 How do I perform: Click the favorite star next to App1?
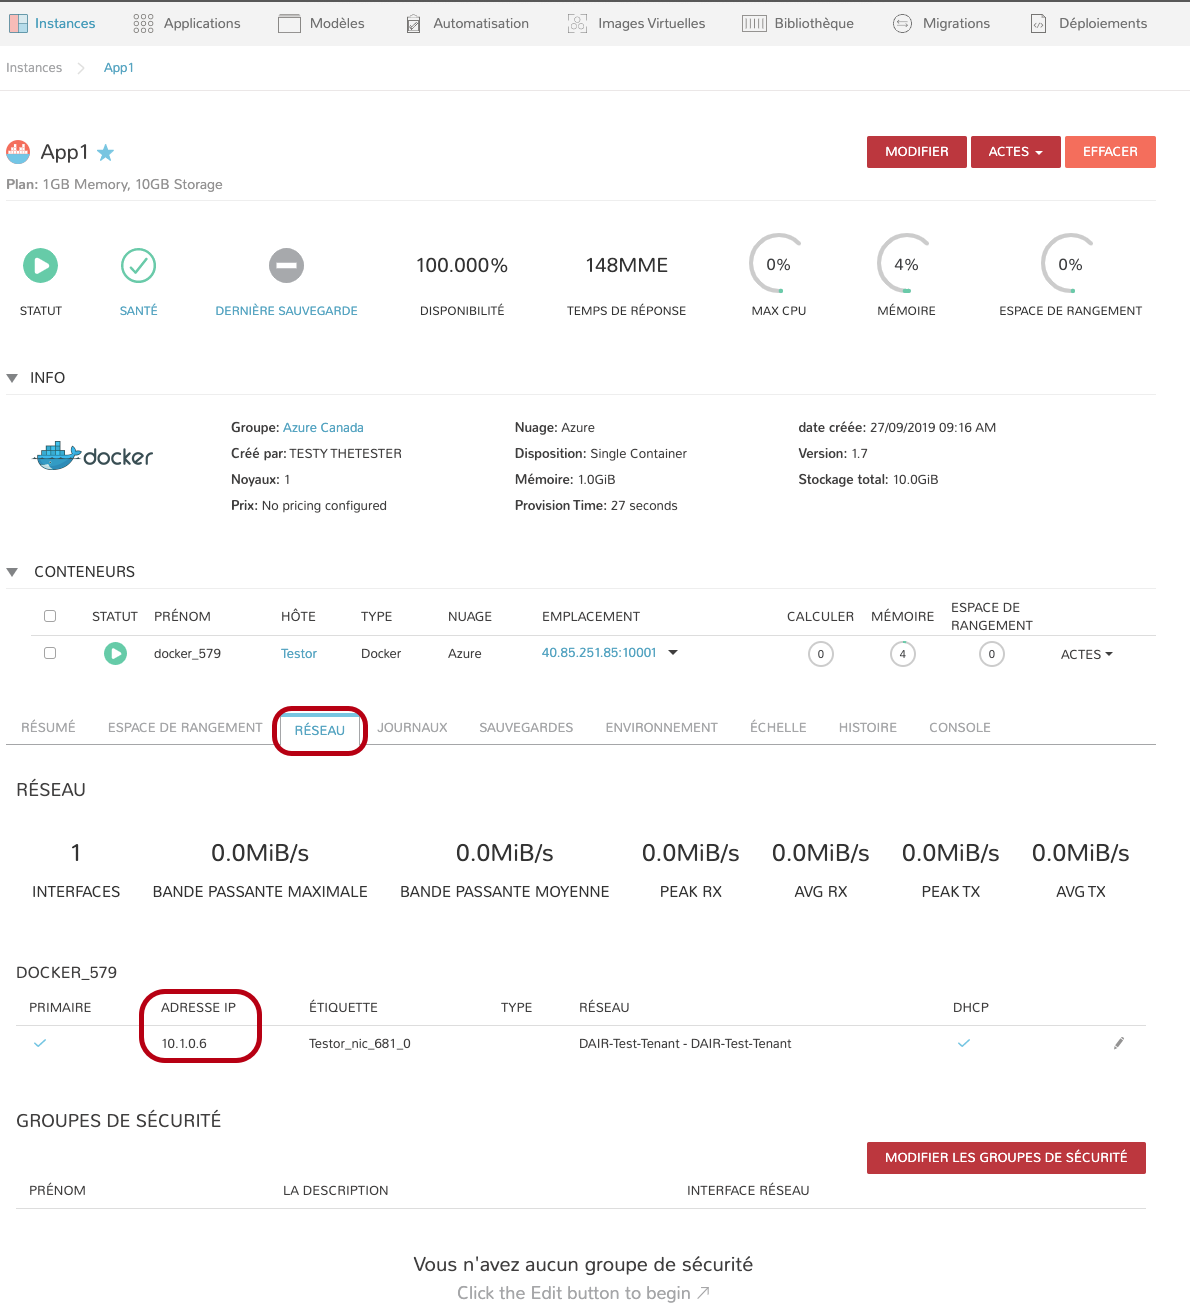coord(106,153)
